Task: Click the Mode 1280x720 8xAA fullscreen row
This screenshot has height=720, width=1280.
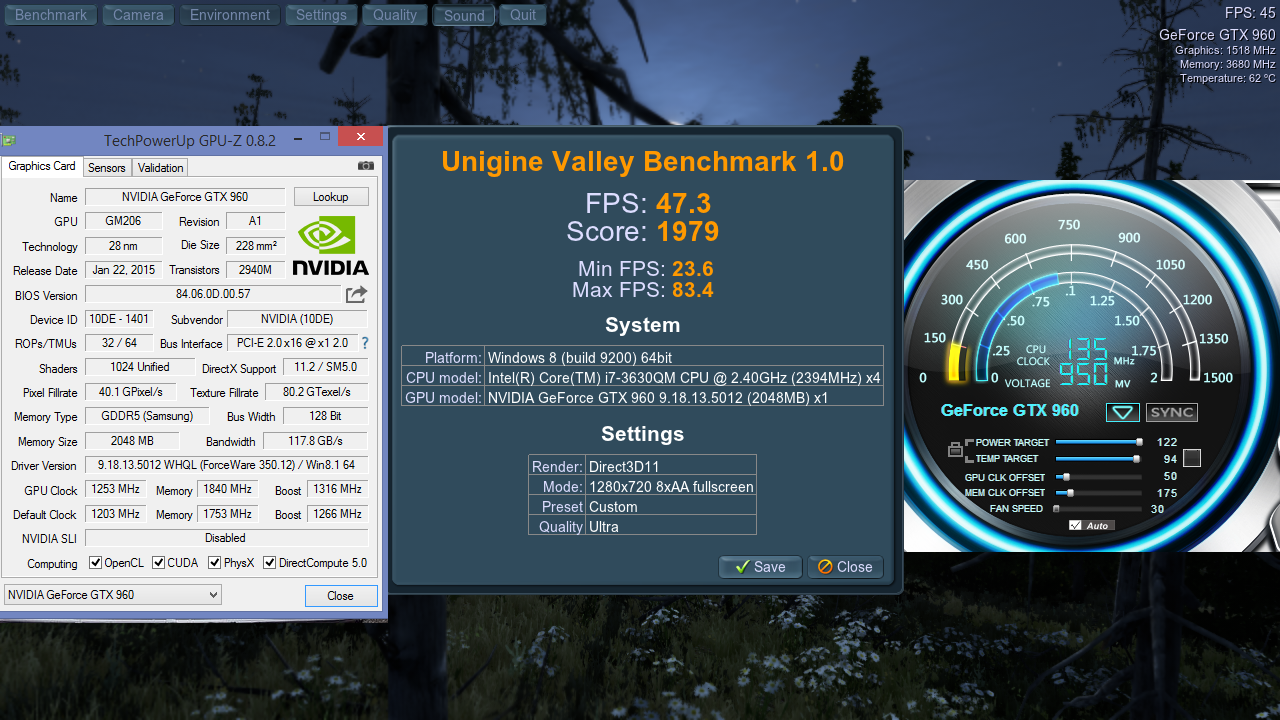Action: pos(642,486)
